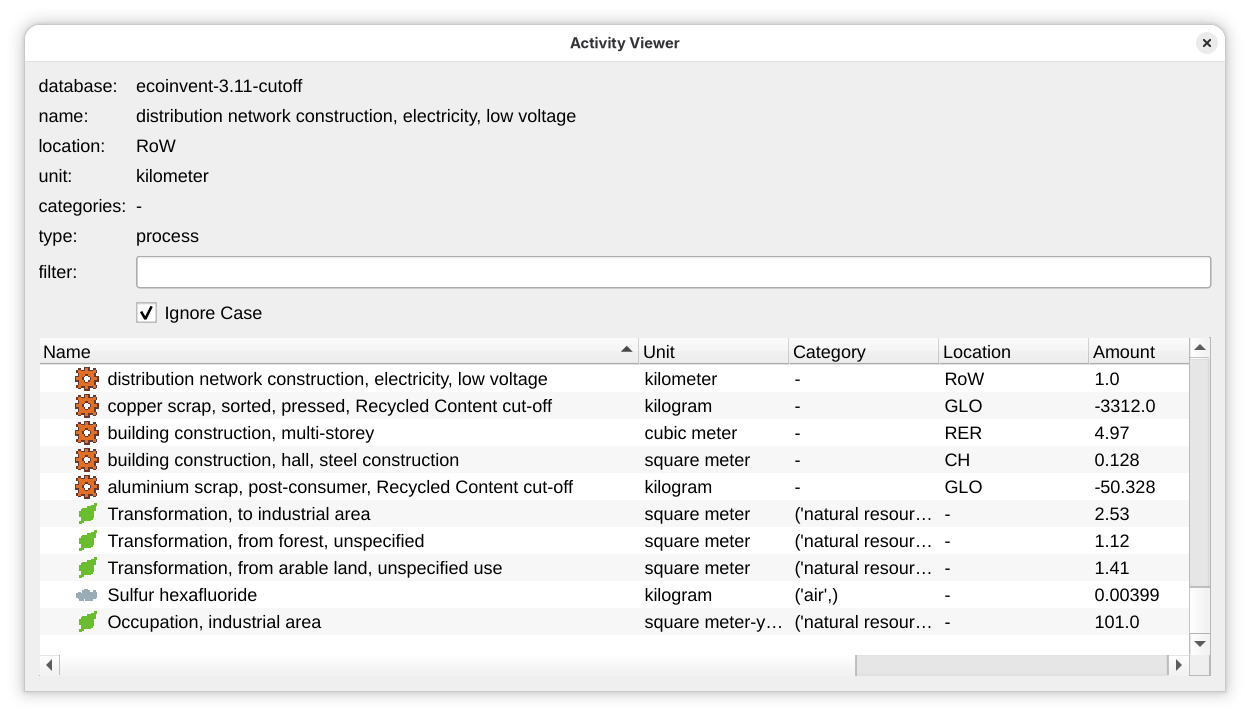Viewport: 1250px width, 716px height.
Task: Select 'Sulfur hexafluoride' row name
Action: coord(183,595)
